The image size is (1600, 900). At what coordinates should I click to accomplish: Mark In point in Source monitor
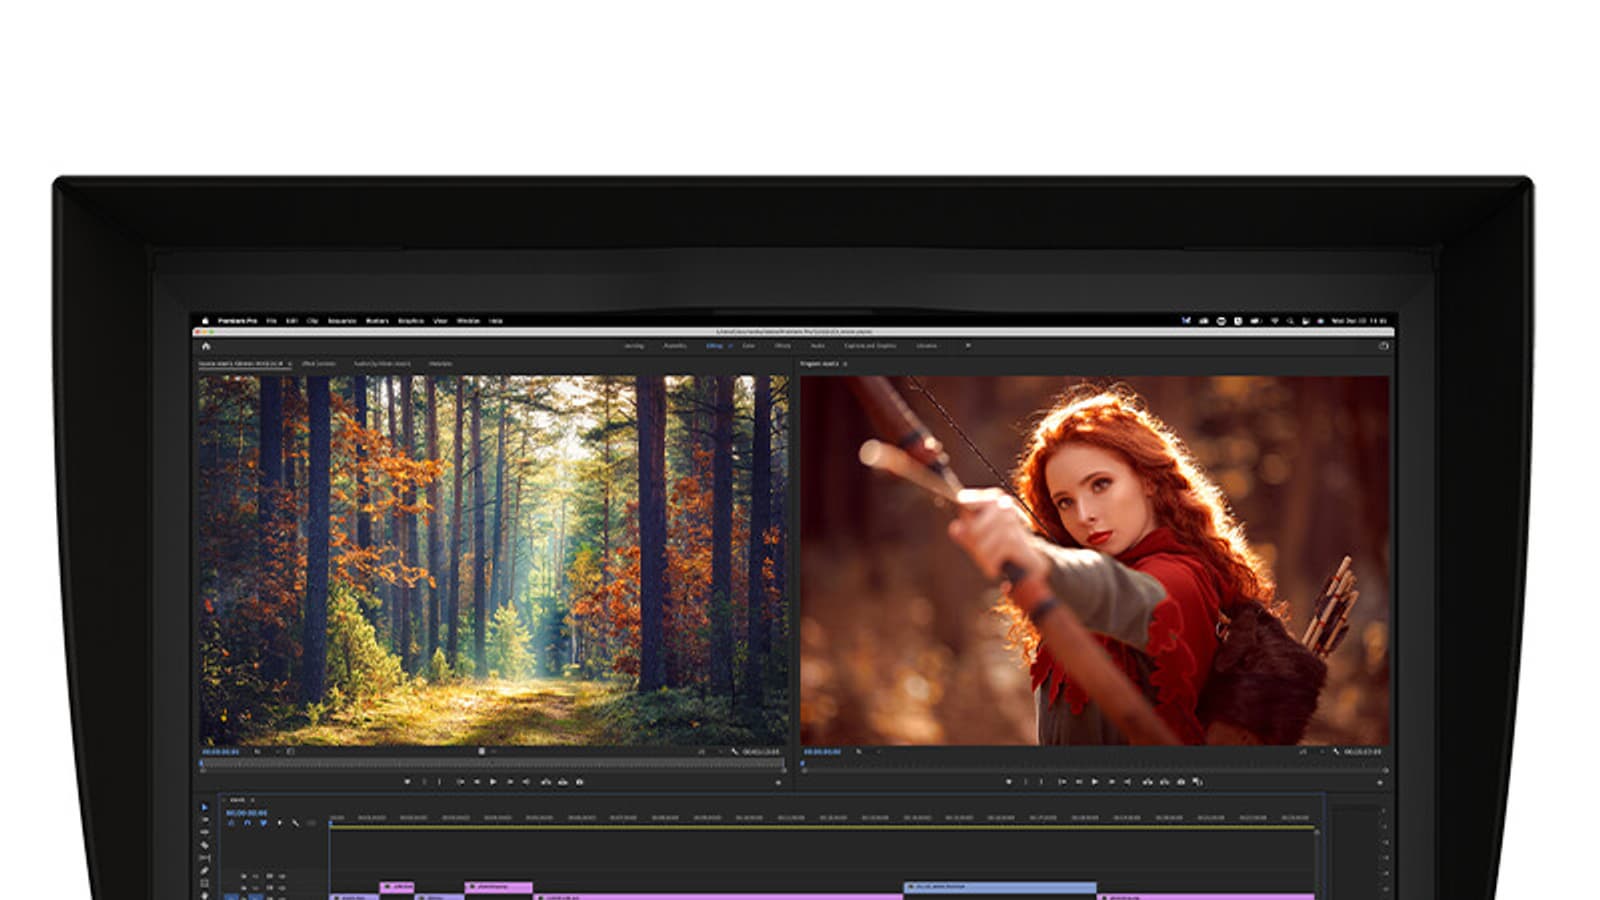(424, 782)
